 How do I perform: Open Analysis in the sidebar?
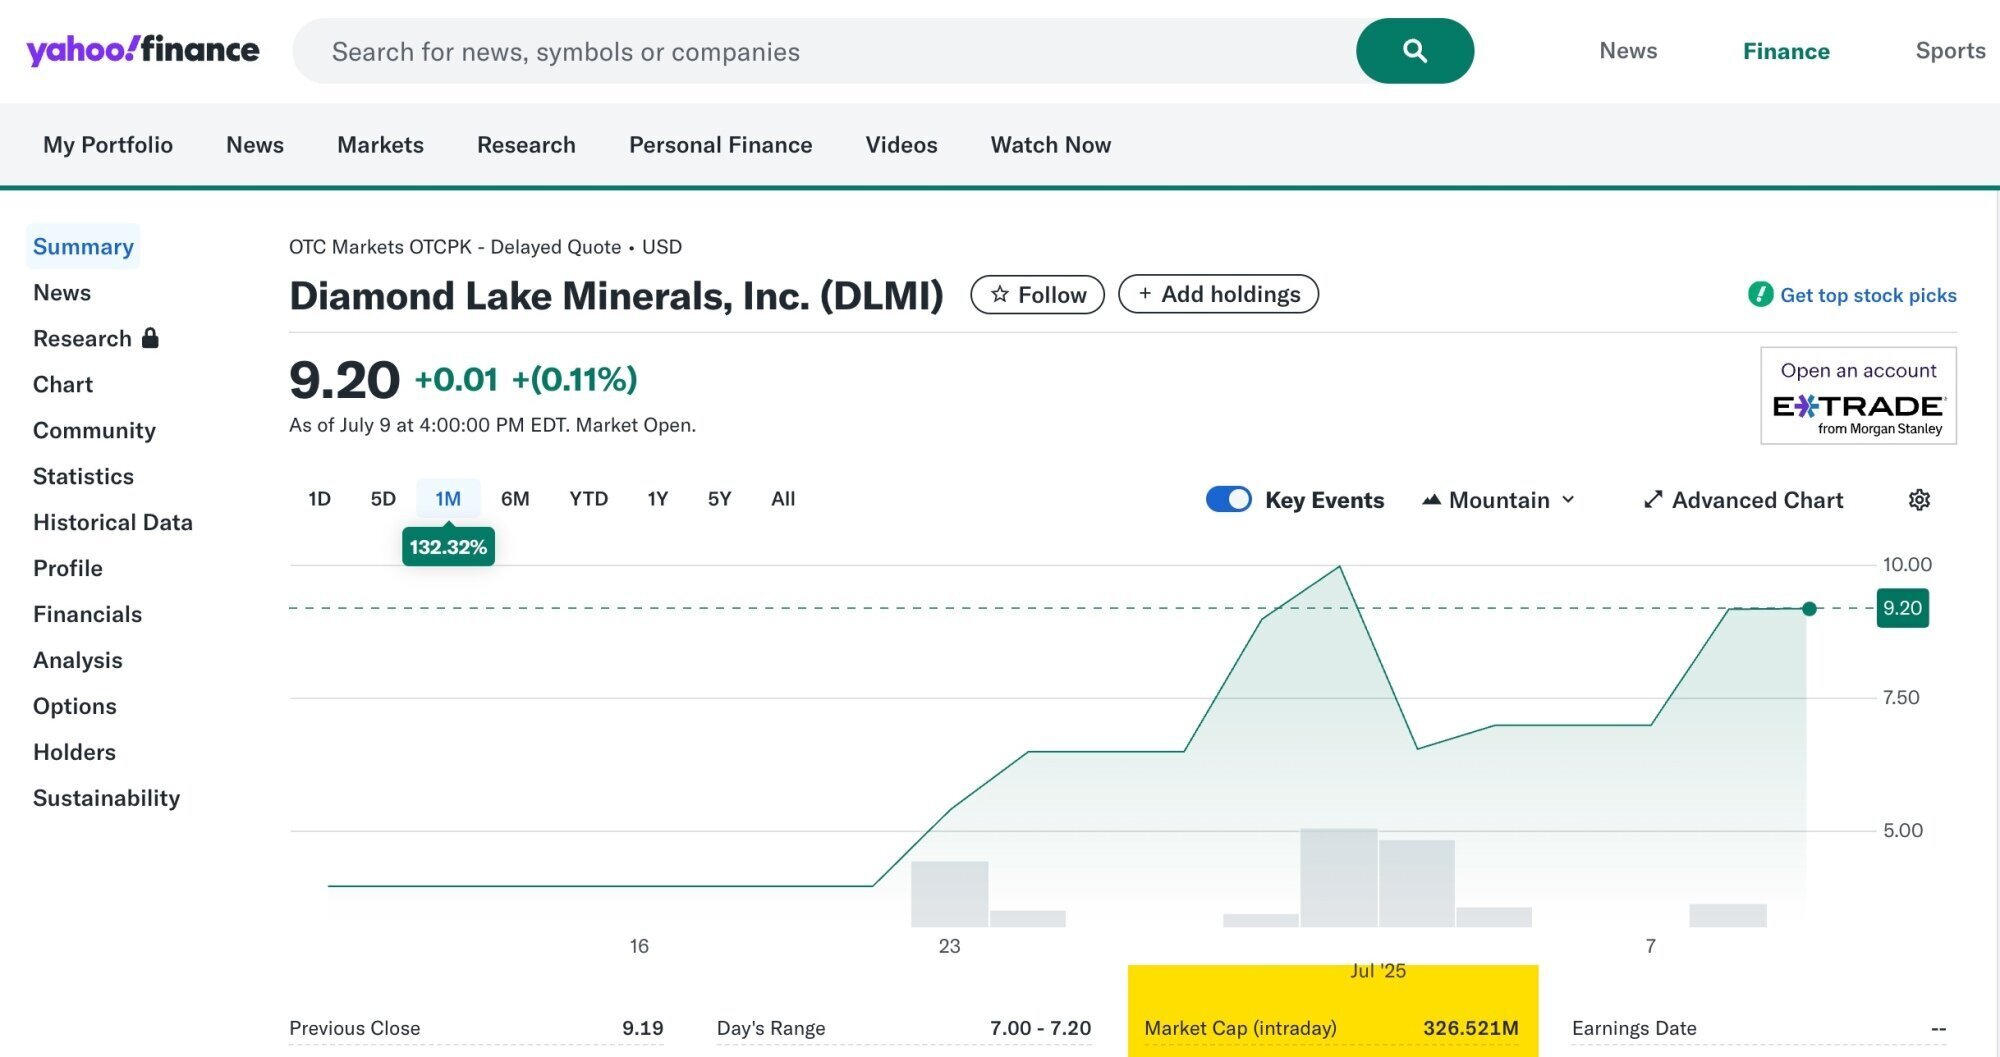[78, 660]
